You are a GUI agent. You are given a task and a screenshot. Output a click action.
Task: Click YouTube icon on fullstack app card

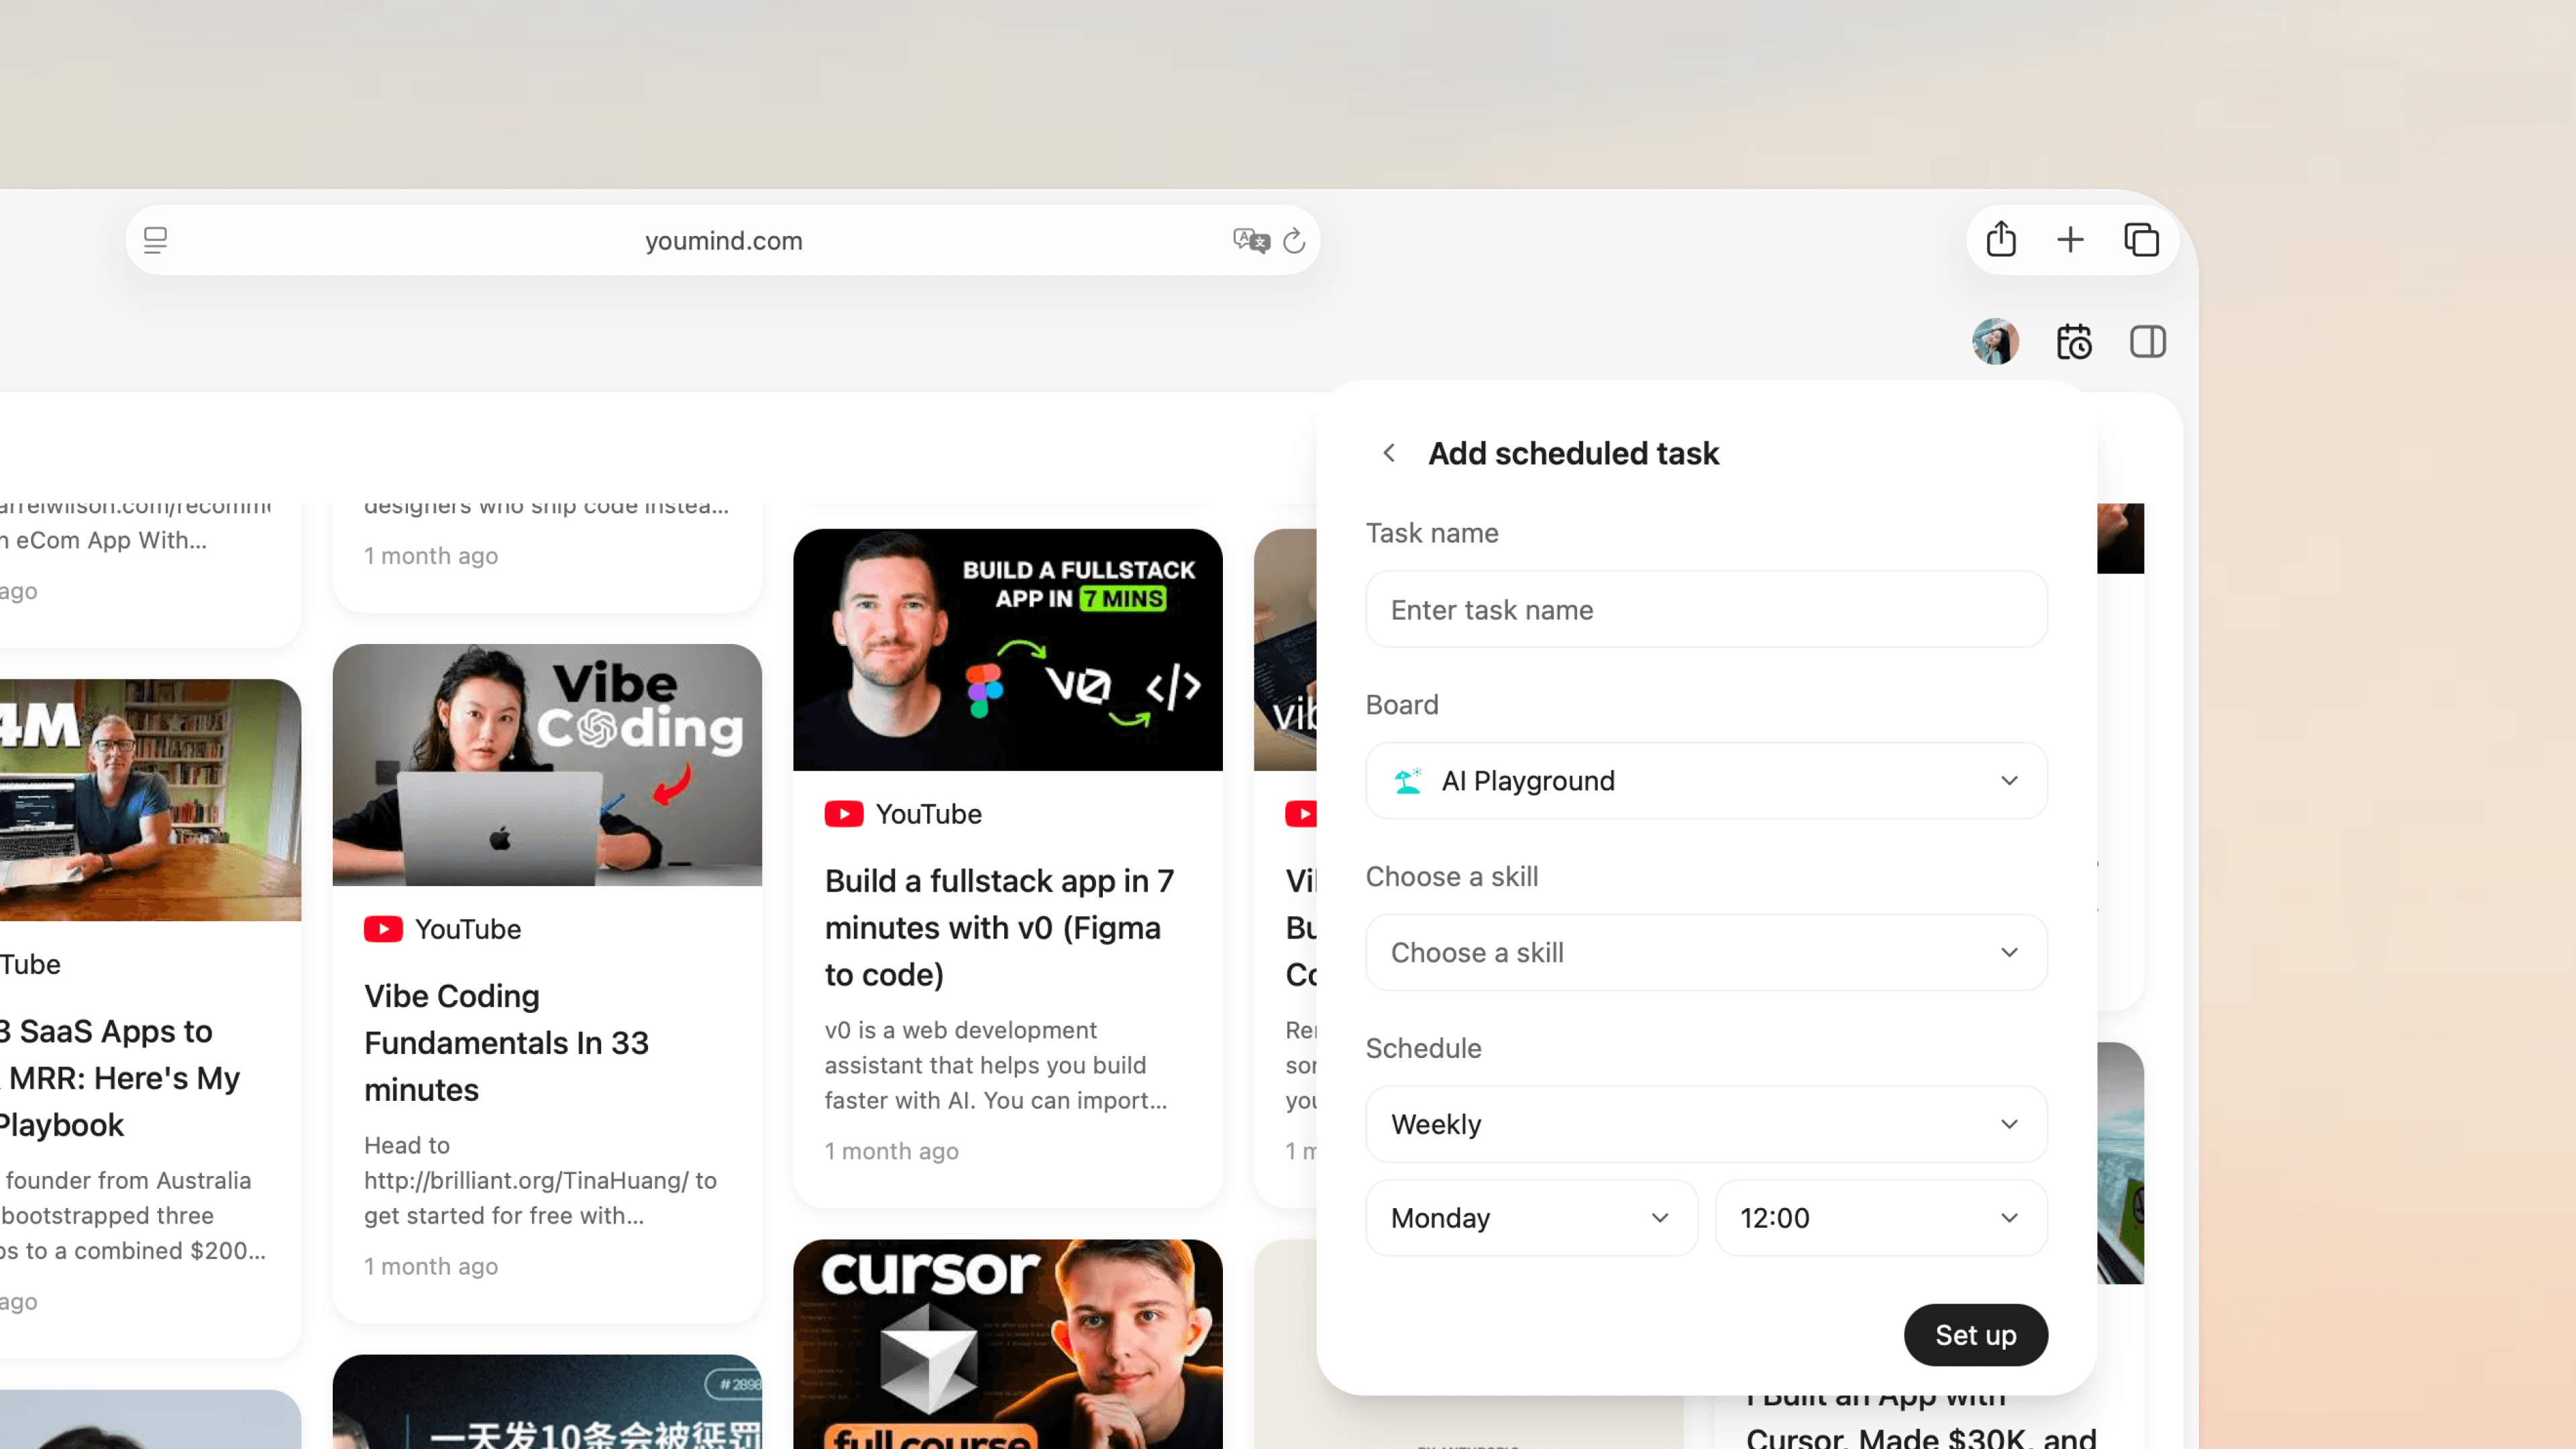(844, 814)
